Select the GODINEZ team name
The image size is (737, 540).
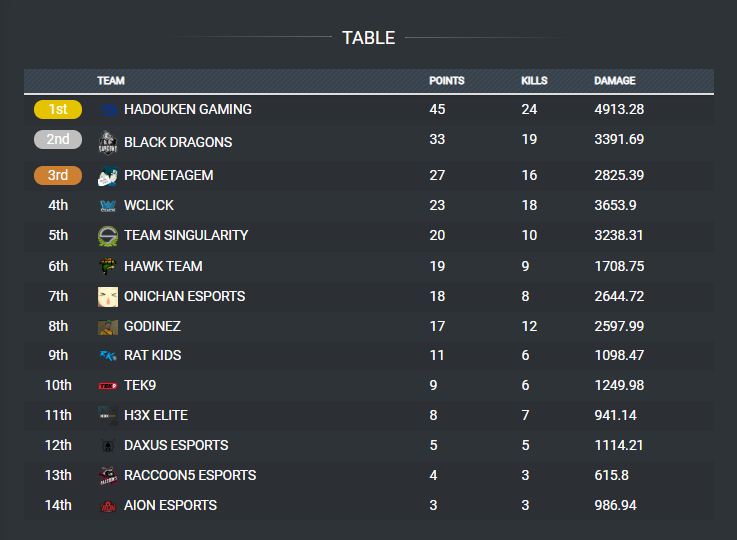(152, 327)
